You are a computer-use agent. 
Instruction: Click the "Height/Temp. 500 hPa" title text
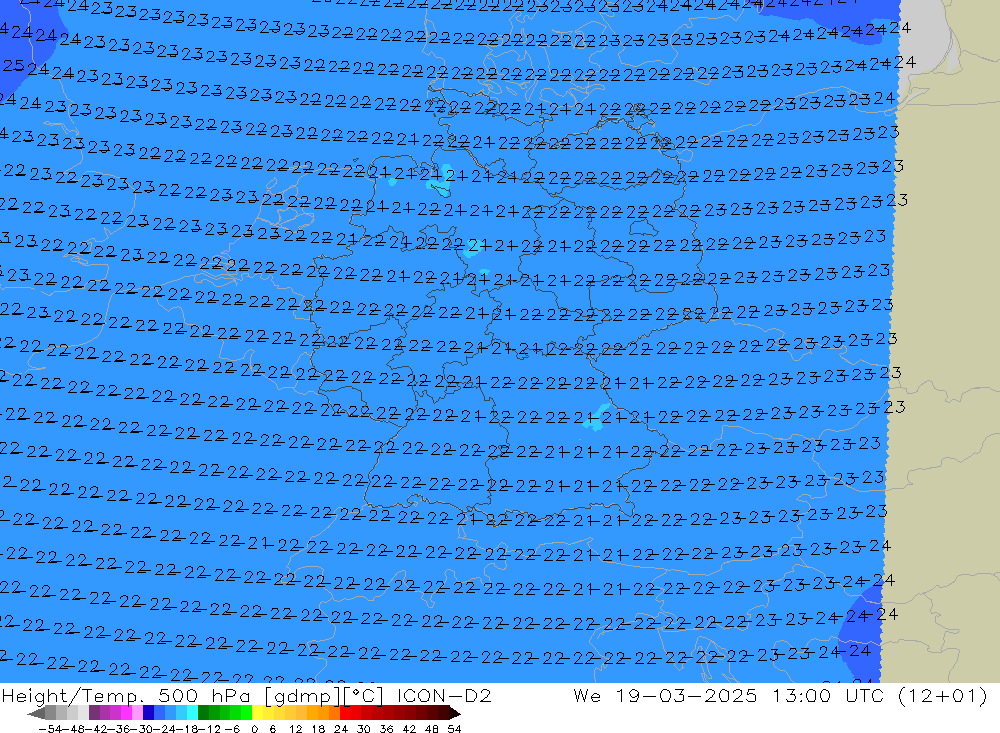pos(126,695)
